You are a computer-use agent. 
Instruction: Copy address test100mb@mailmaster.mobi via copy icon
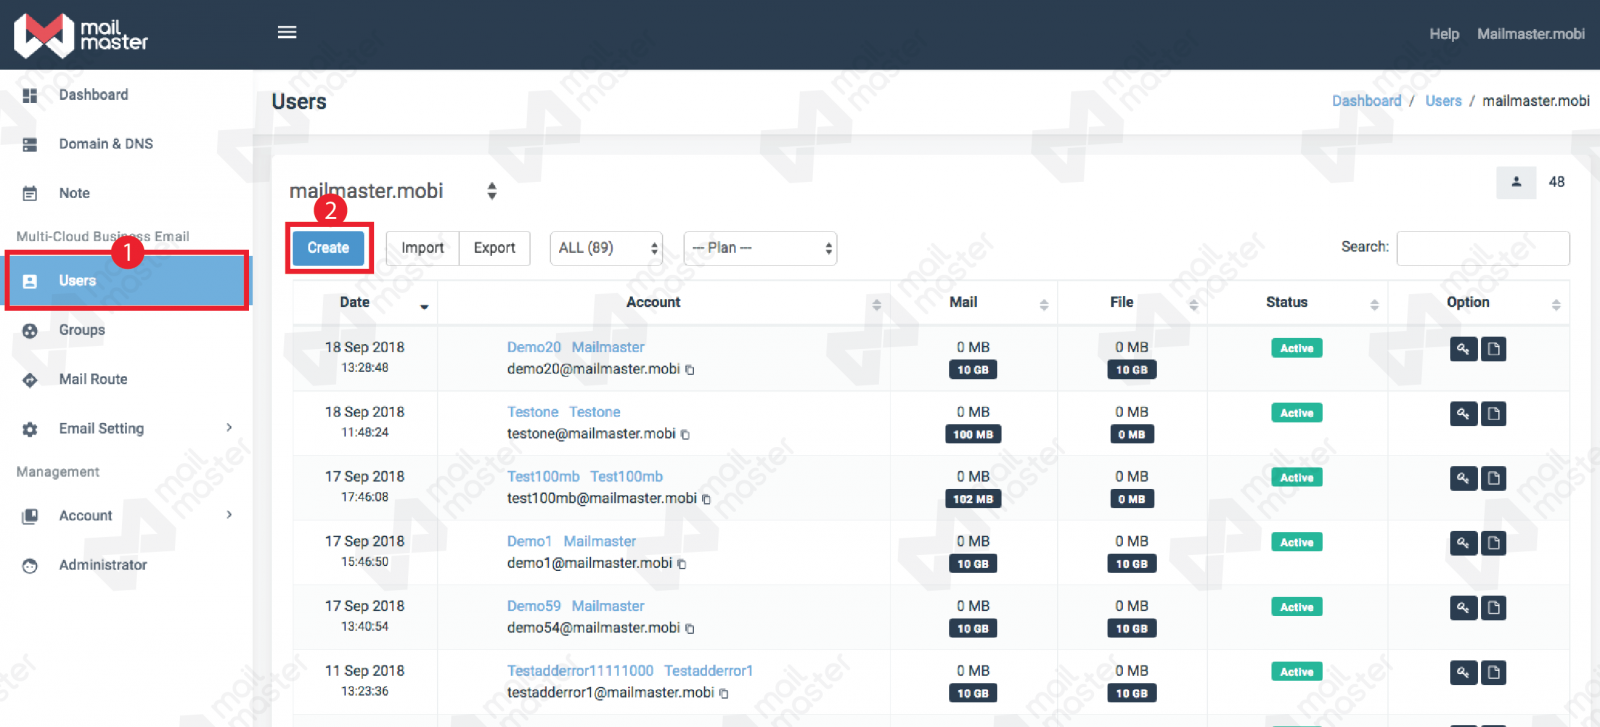tap(706, 499)
